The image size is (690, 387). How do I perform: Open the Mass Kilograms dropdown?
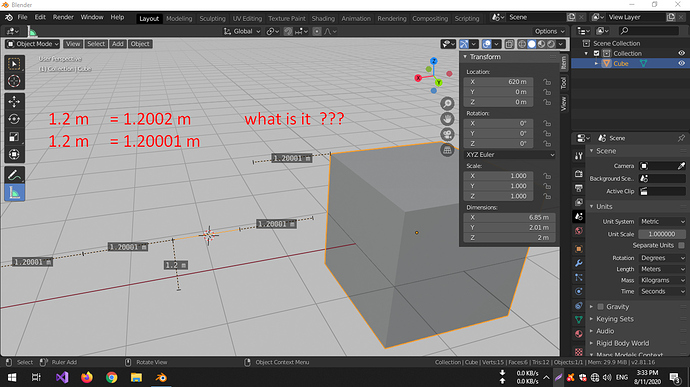coord(662,280)
